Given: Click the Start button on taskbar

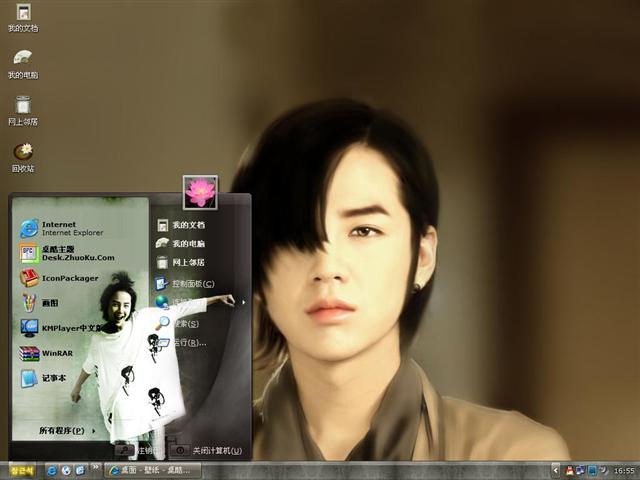Looking at the screenshot, I should pyautogui.click(x=22, y=471).
